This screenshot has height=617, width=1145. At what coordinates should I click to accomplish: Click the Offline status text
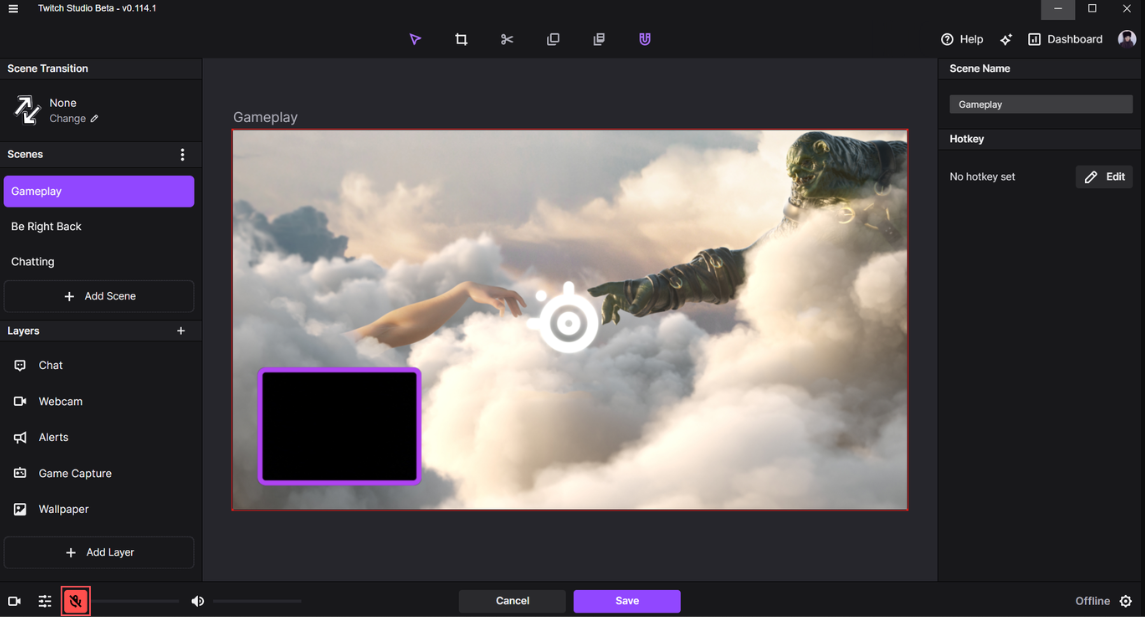[1092, 601]
